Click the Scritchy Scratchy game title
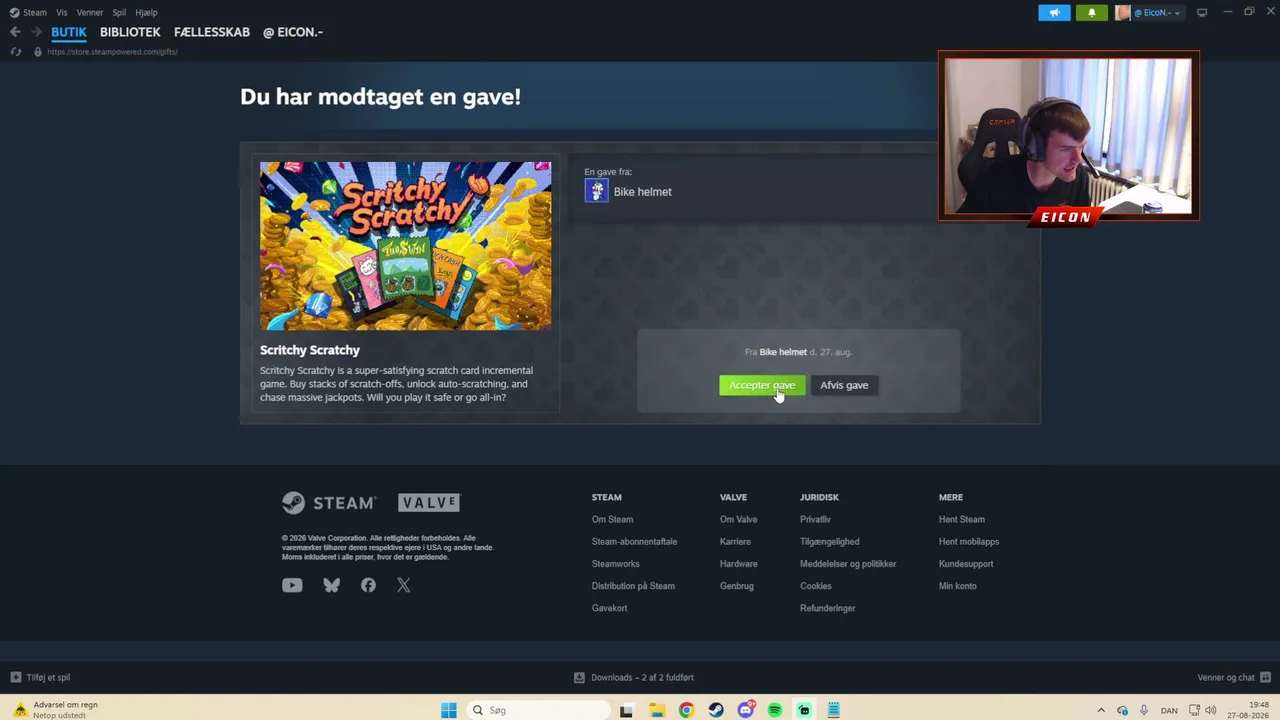 tap(310, 350)
